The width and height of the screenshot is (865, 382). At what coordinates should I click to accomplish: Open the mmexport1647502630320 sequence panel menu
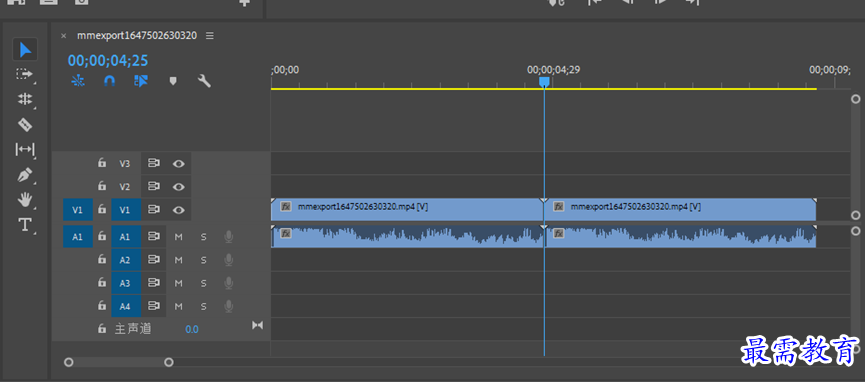tap(210, 36)
